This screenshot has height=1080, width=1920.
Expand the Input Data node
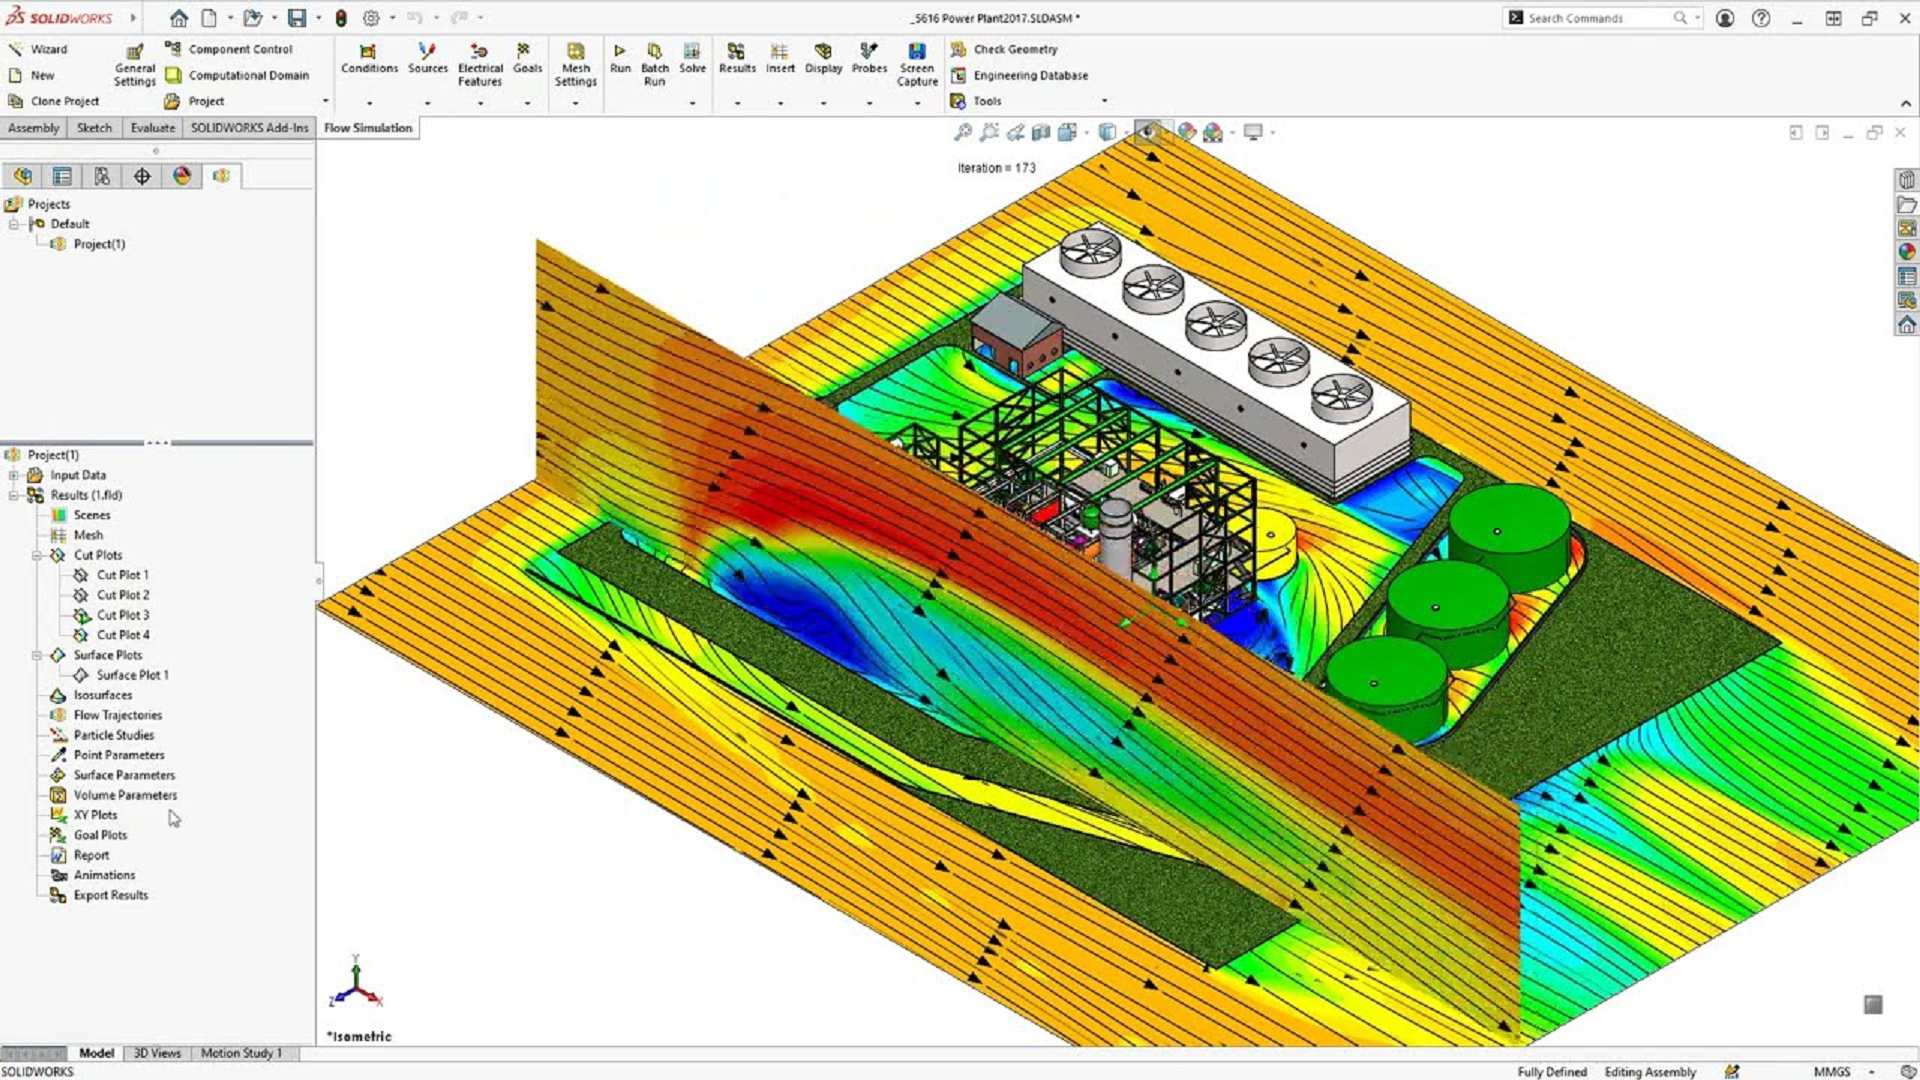click(x=14, y=475)
